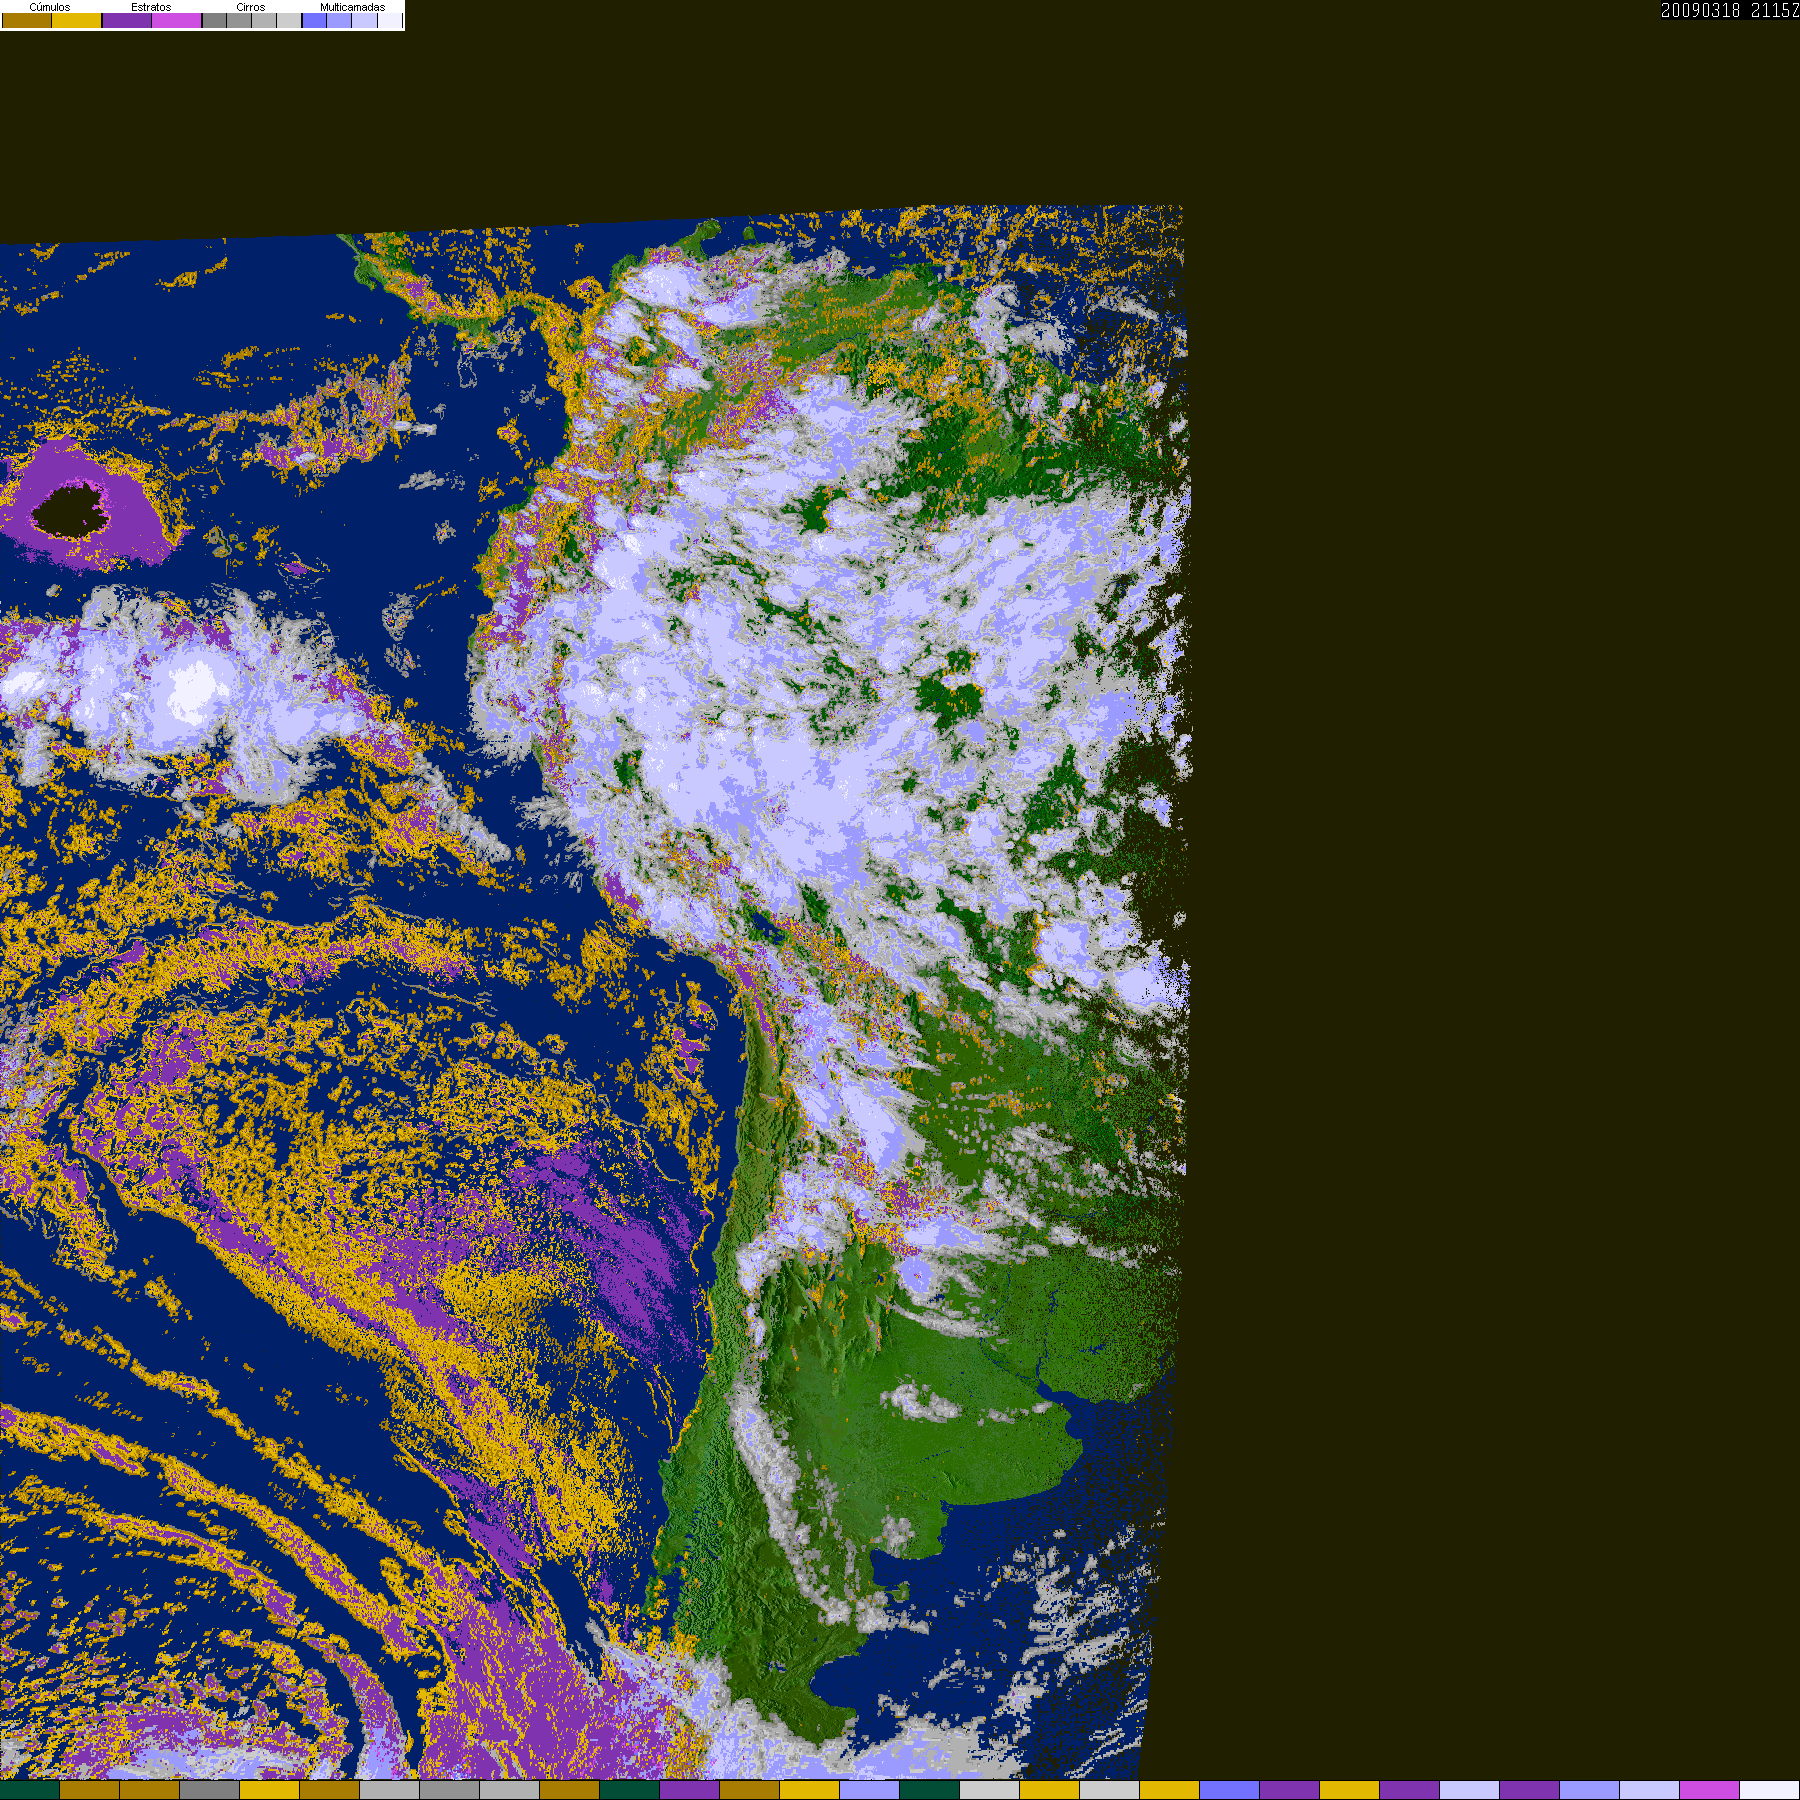Pick the darkest blue Multicamadas legend swatch

pos(315,21)
